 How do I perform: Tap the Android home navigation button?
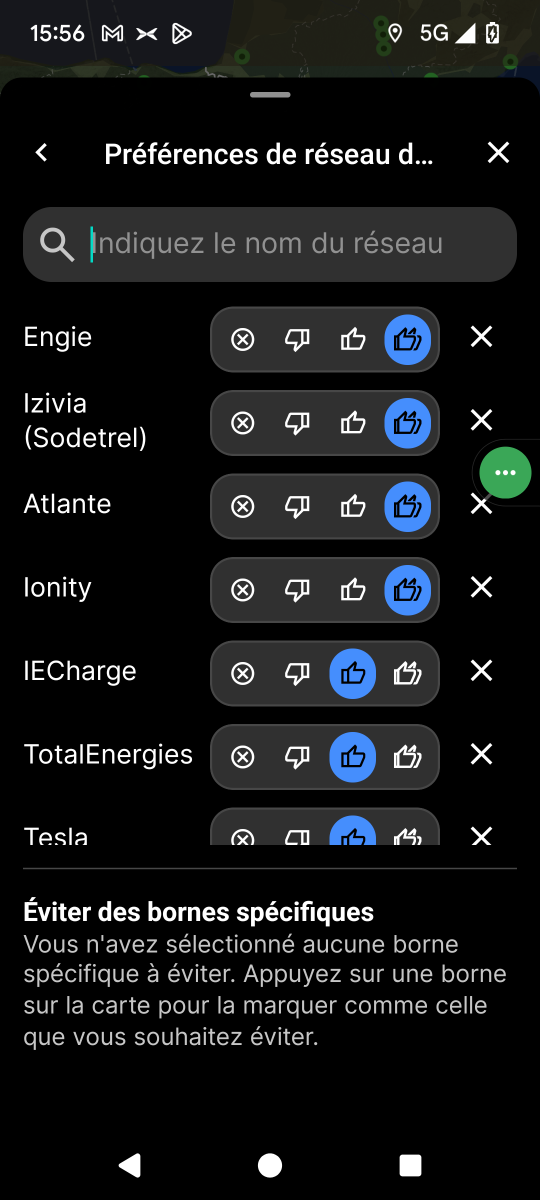(x=270, y=1165)
